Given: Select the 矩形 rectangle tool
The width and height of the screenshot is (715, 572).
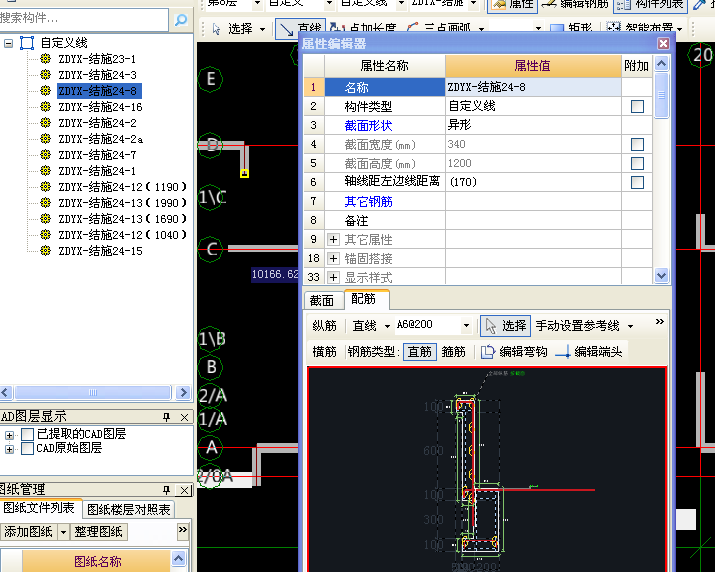Looking at the screenshot, I should coord(571,29).
